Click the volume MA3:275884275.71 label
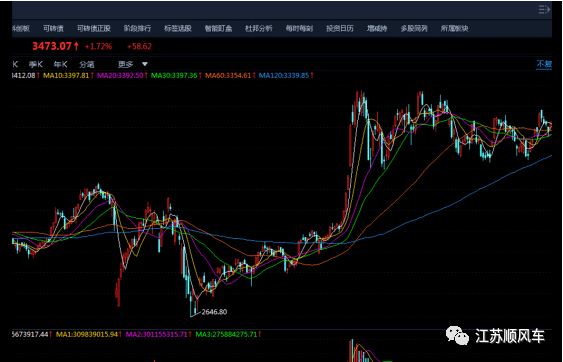 pos(227,334)
